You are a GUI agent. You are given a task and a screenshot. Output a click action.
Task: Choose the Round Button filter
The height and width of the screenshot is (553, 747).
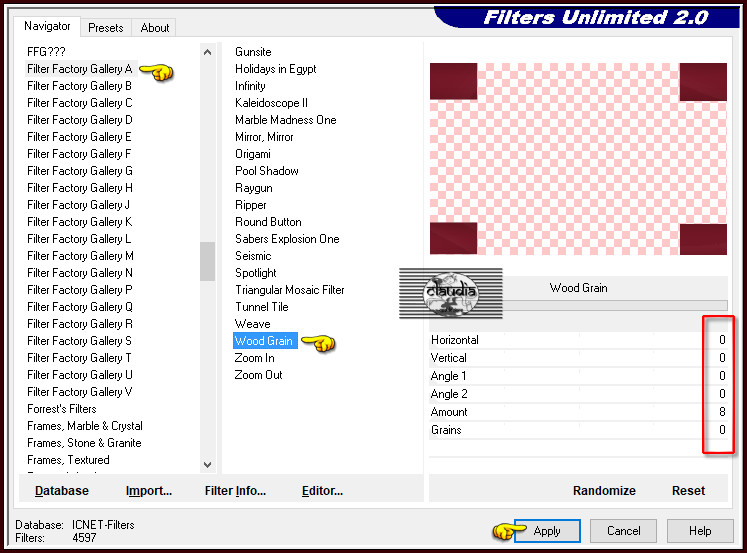pos(268,222)
